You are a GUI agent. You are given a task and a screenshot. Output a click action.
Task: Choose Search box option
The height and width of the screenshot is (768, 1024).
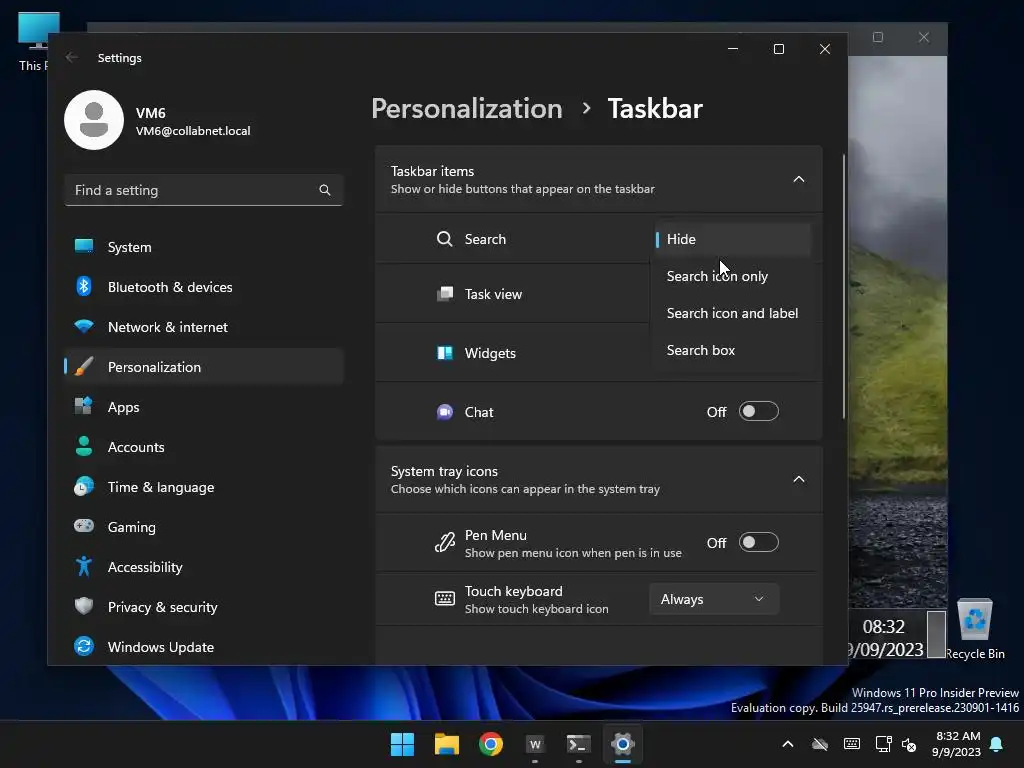733,350
